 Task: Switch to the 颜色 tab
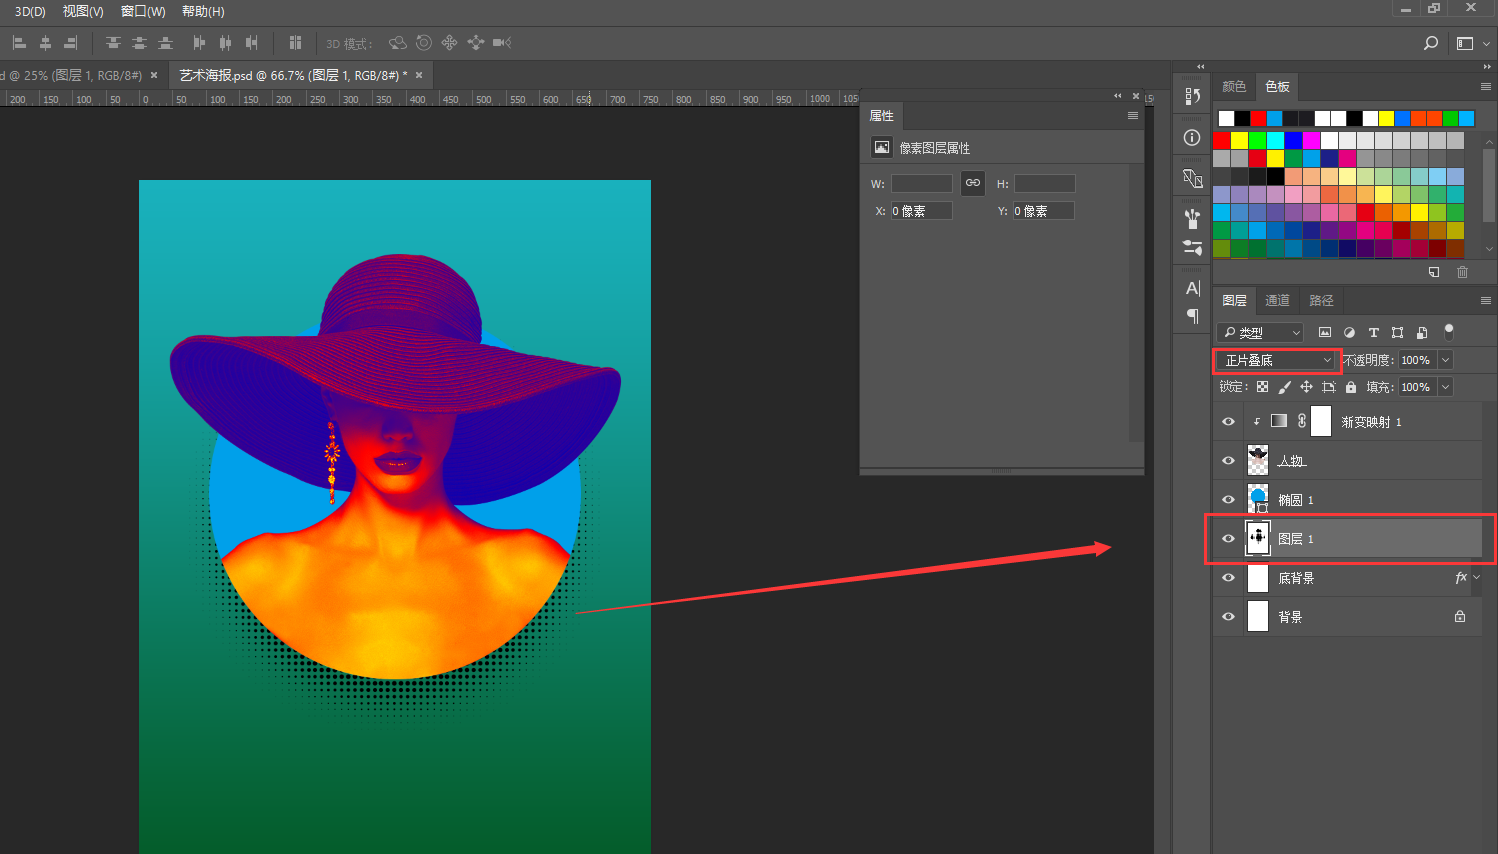[x=1234, y=87]
